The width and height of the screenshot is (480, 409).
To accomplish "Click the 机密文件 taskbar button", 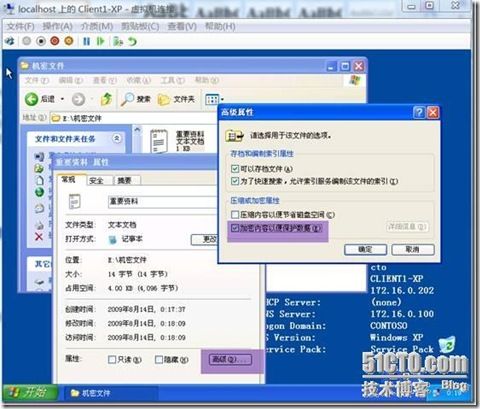I will (x=110, y=393).
